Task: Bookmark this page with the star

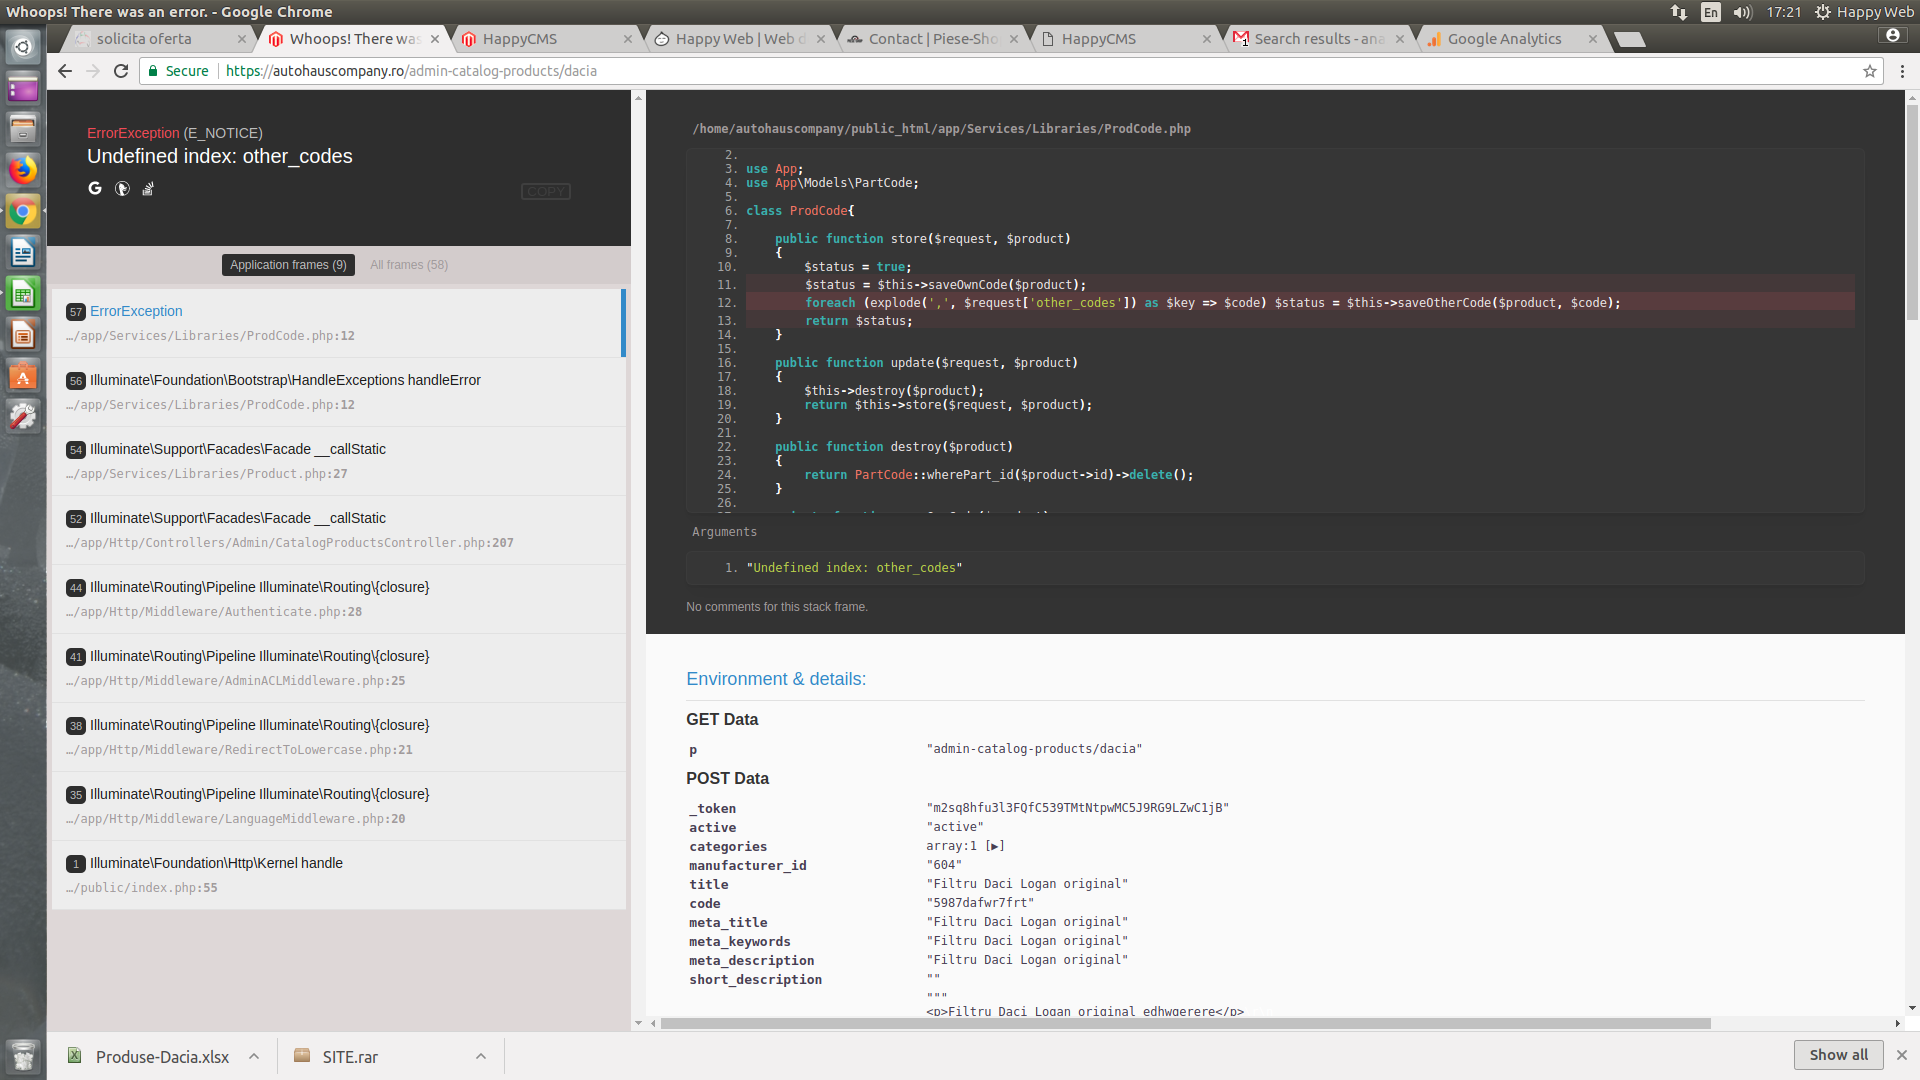Action: [1870, 71]
